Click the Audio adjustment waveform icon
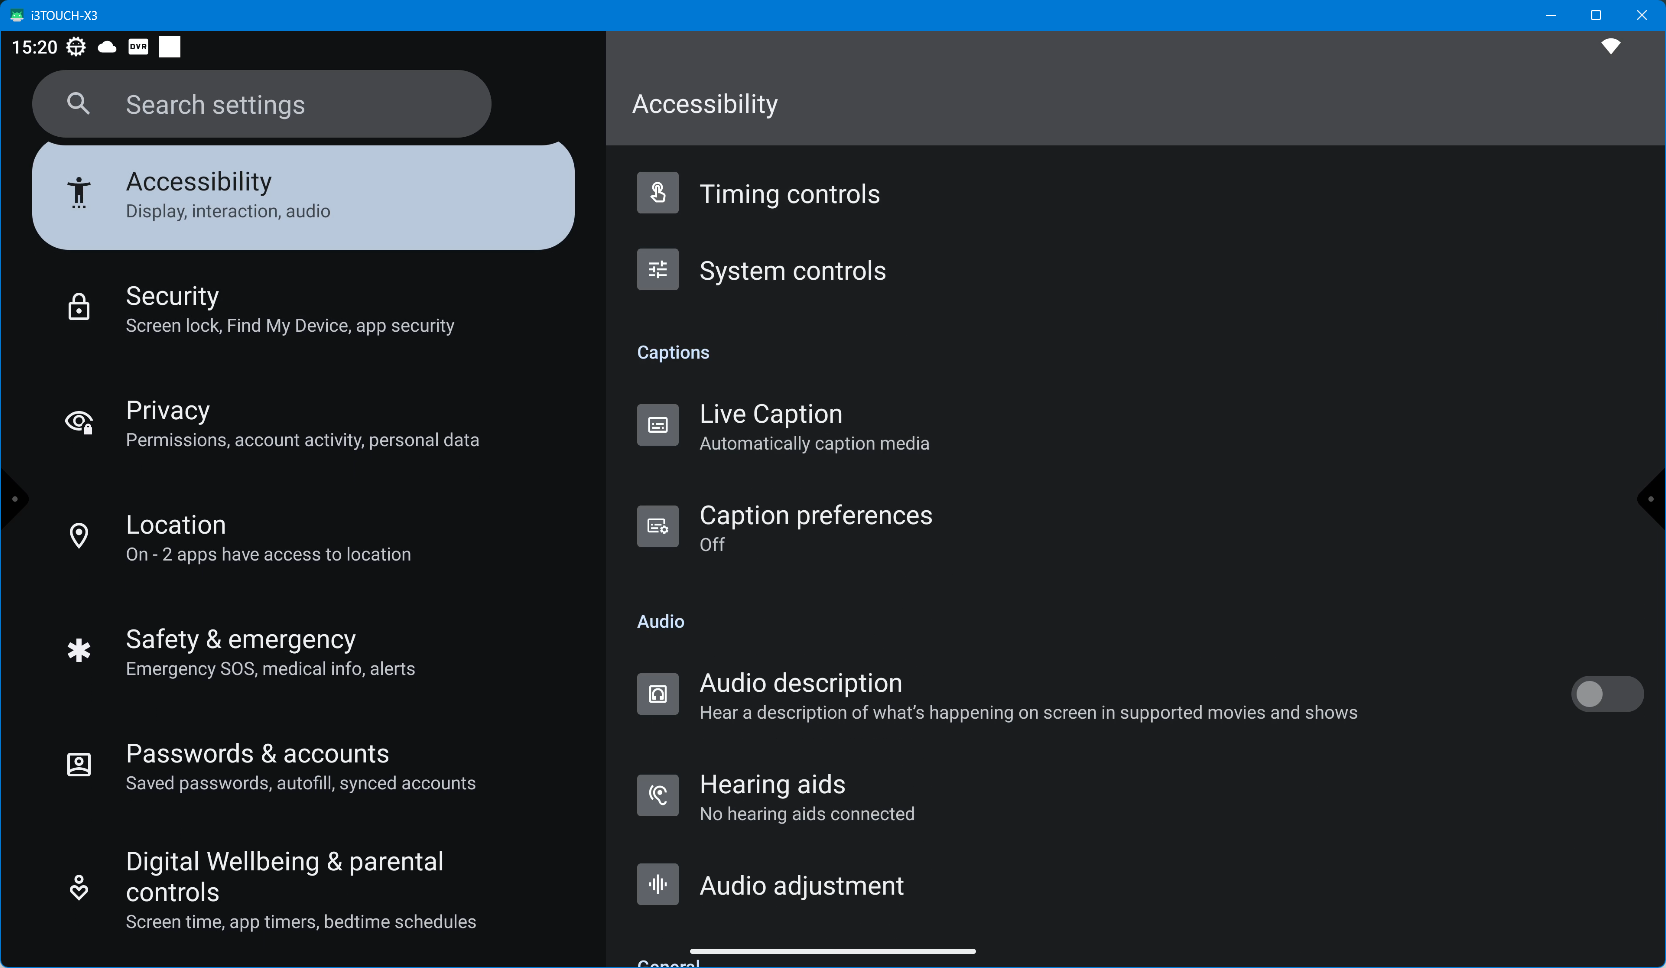 point(658,885)
